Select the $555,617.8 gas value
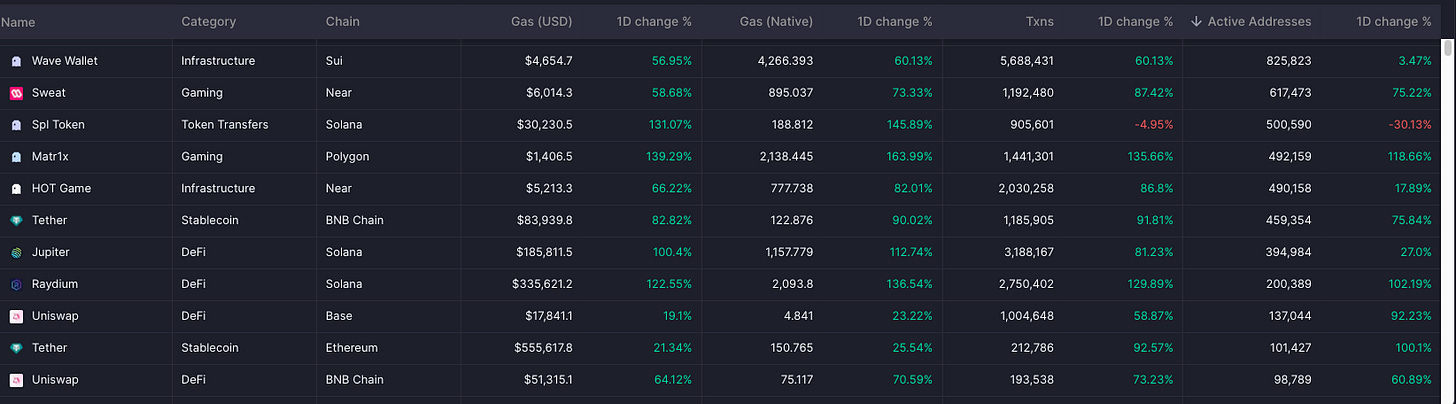 pos(542,348)
